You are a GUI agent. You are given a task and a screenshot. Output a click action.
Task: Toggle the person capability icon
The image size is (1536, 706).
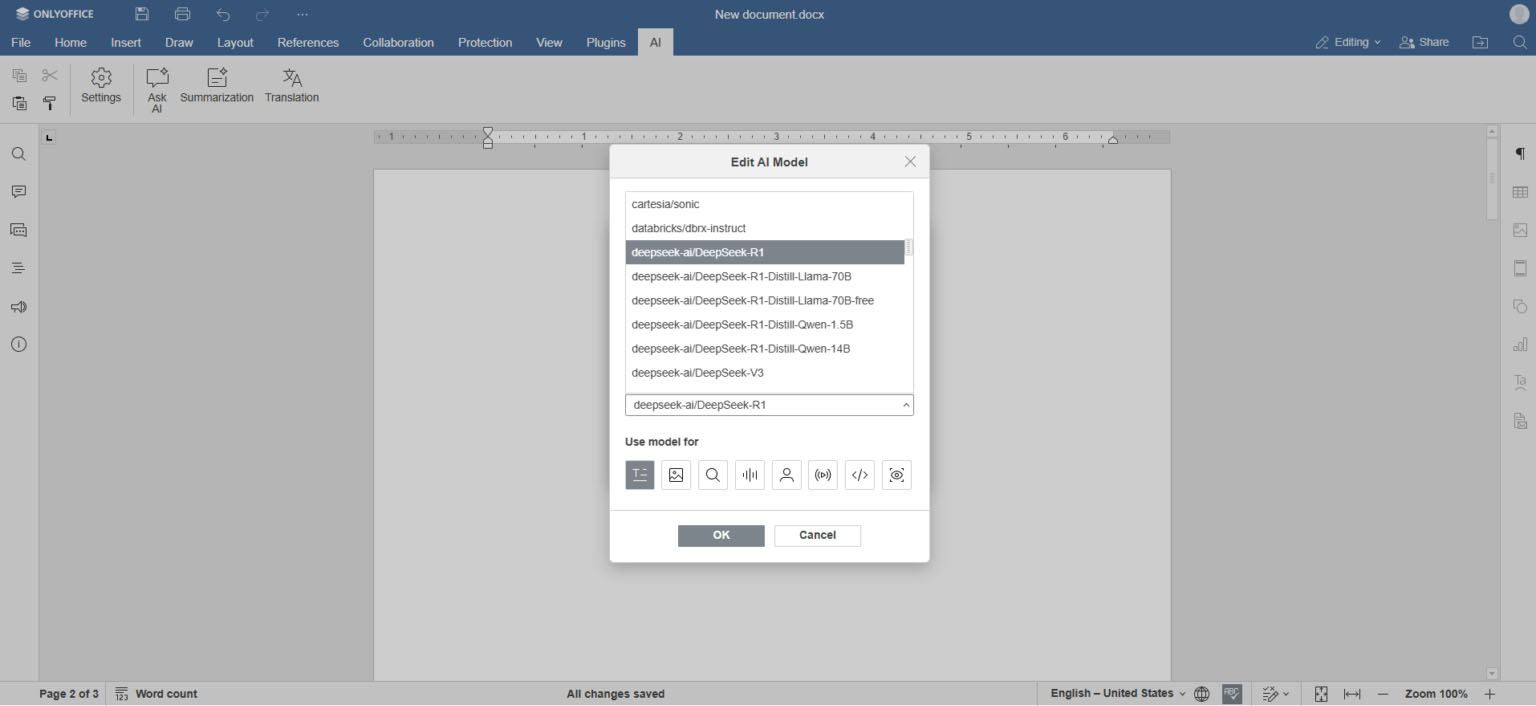787,475
